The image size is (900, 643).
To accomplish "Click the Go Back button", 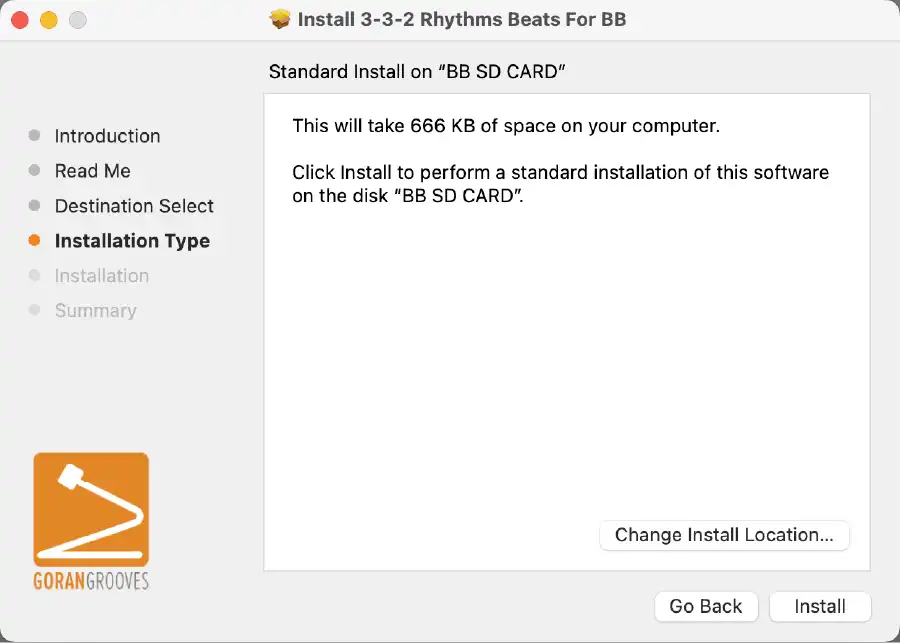I will (706, 606).
